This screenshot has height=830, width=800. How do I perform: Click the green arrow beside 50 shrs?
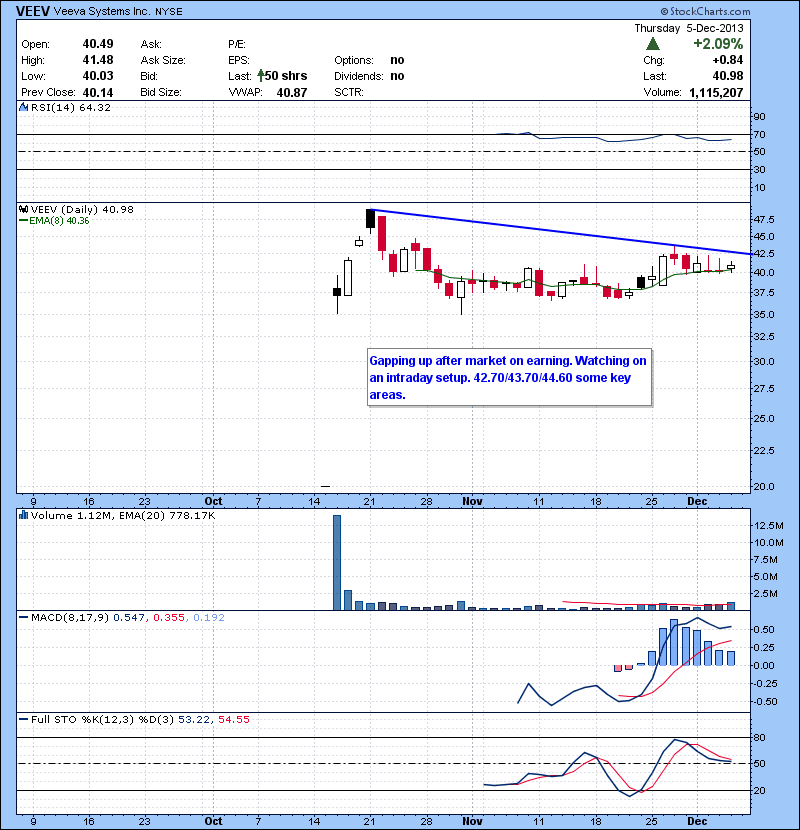pos(260,76)
